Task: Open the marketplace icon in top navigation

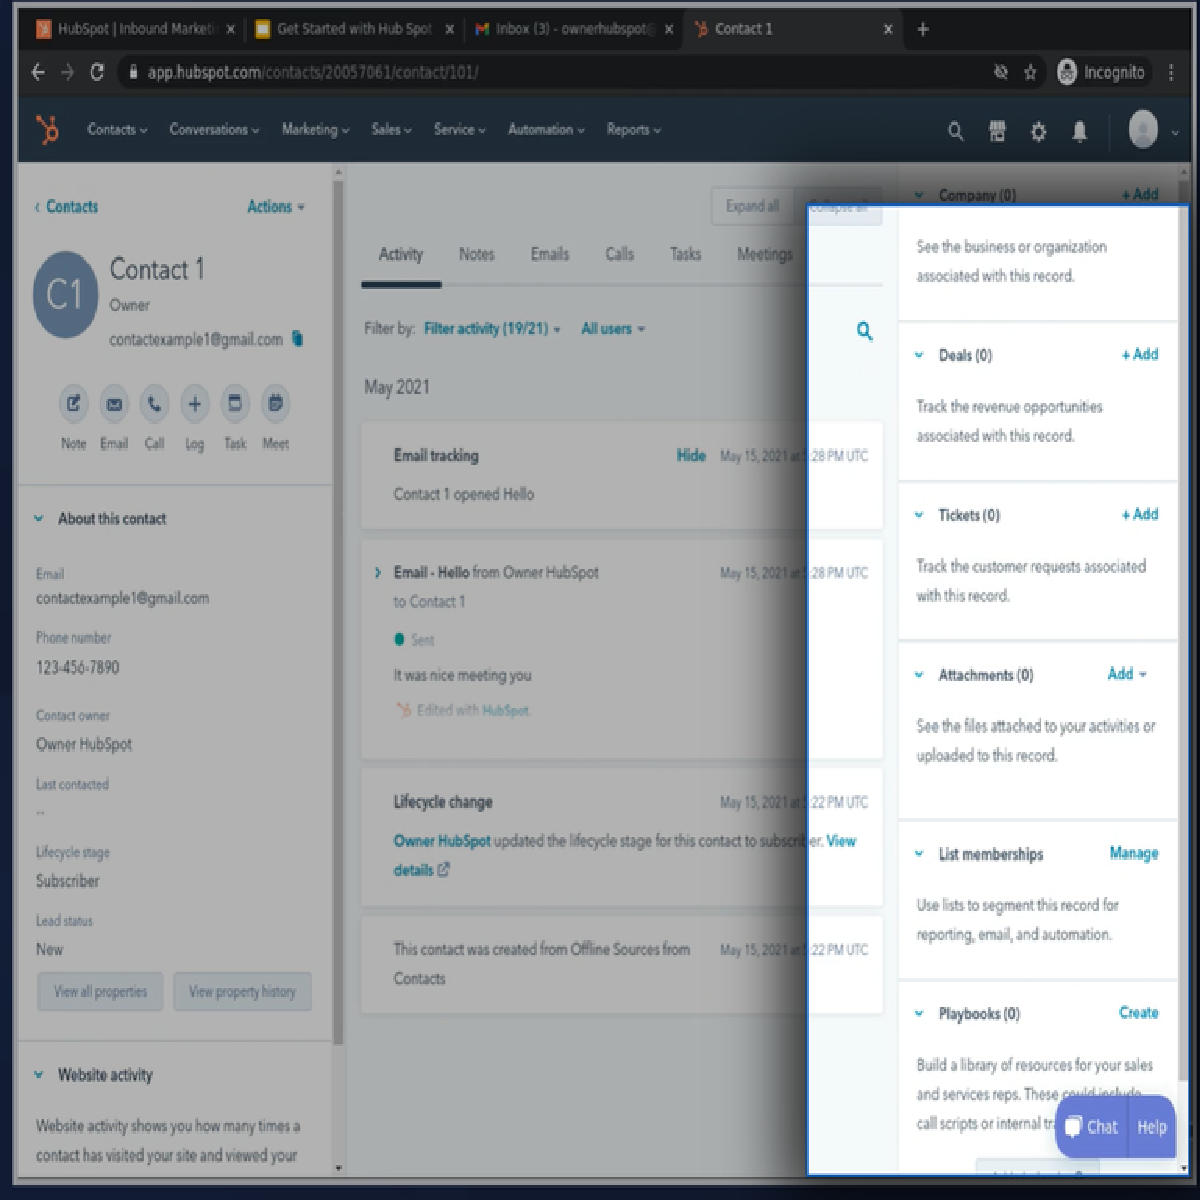Action: [997, 131]
